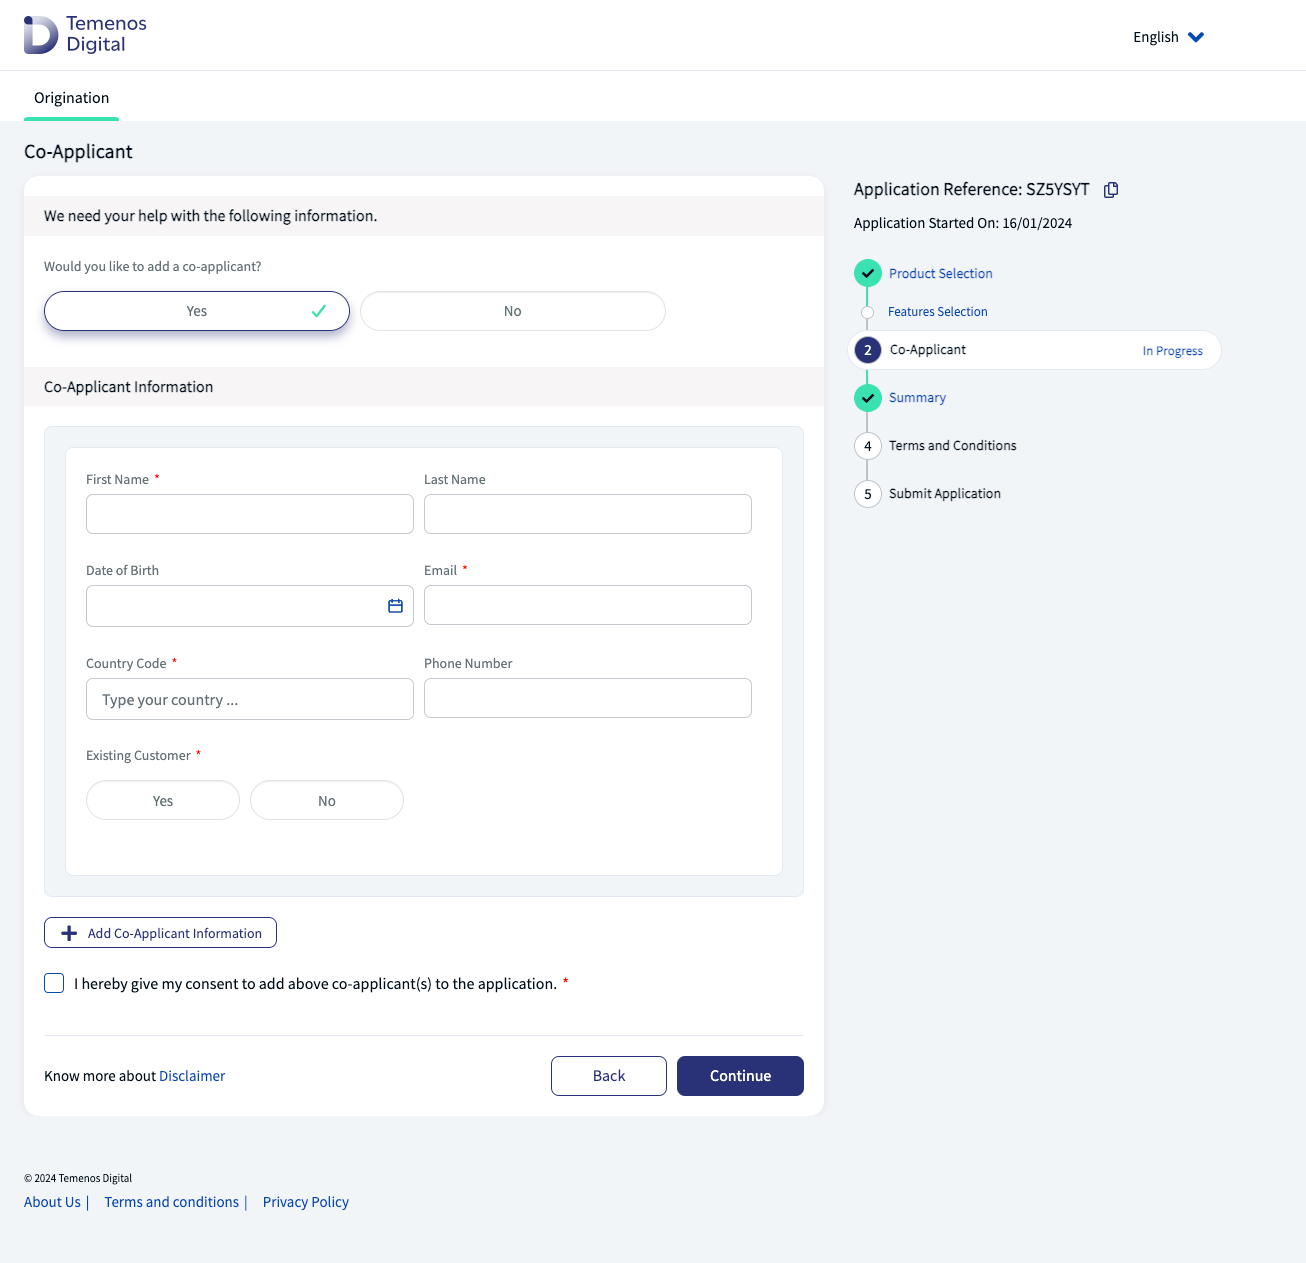Choose Yes for Existing Customer
This screenshot has width=1306, height=1263.
163,801
